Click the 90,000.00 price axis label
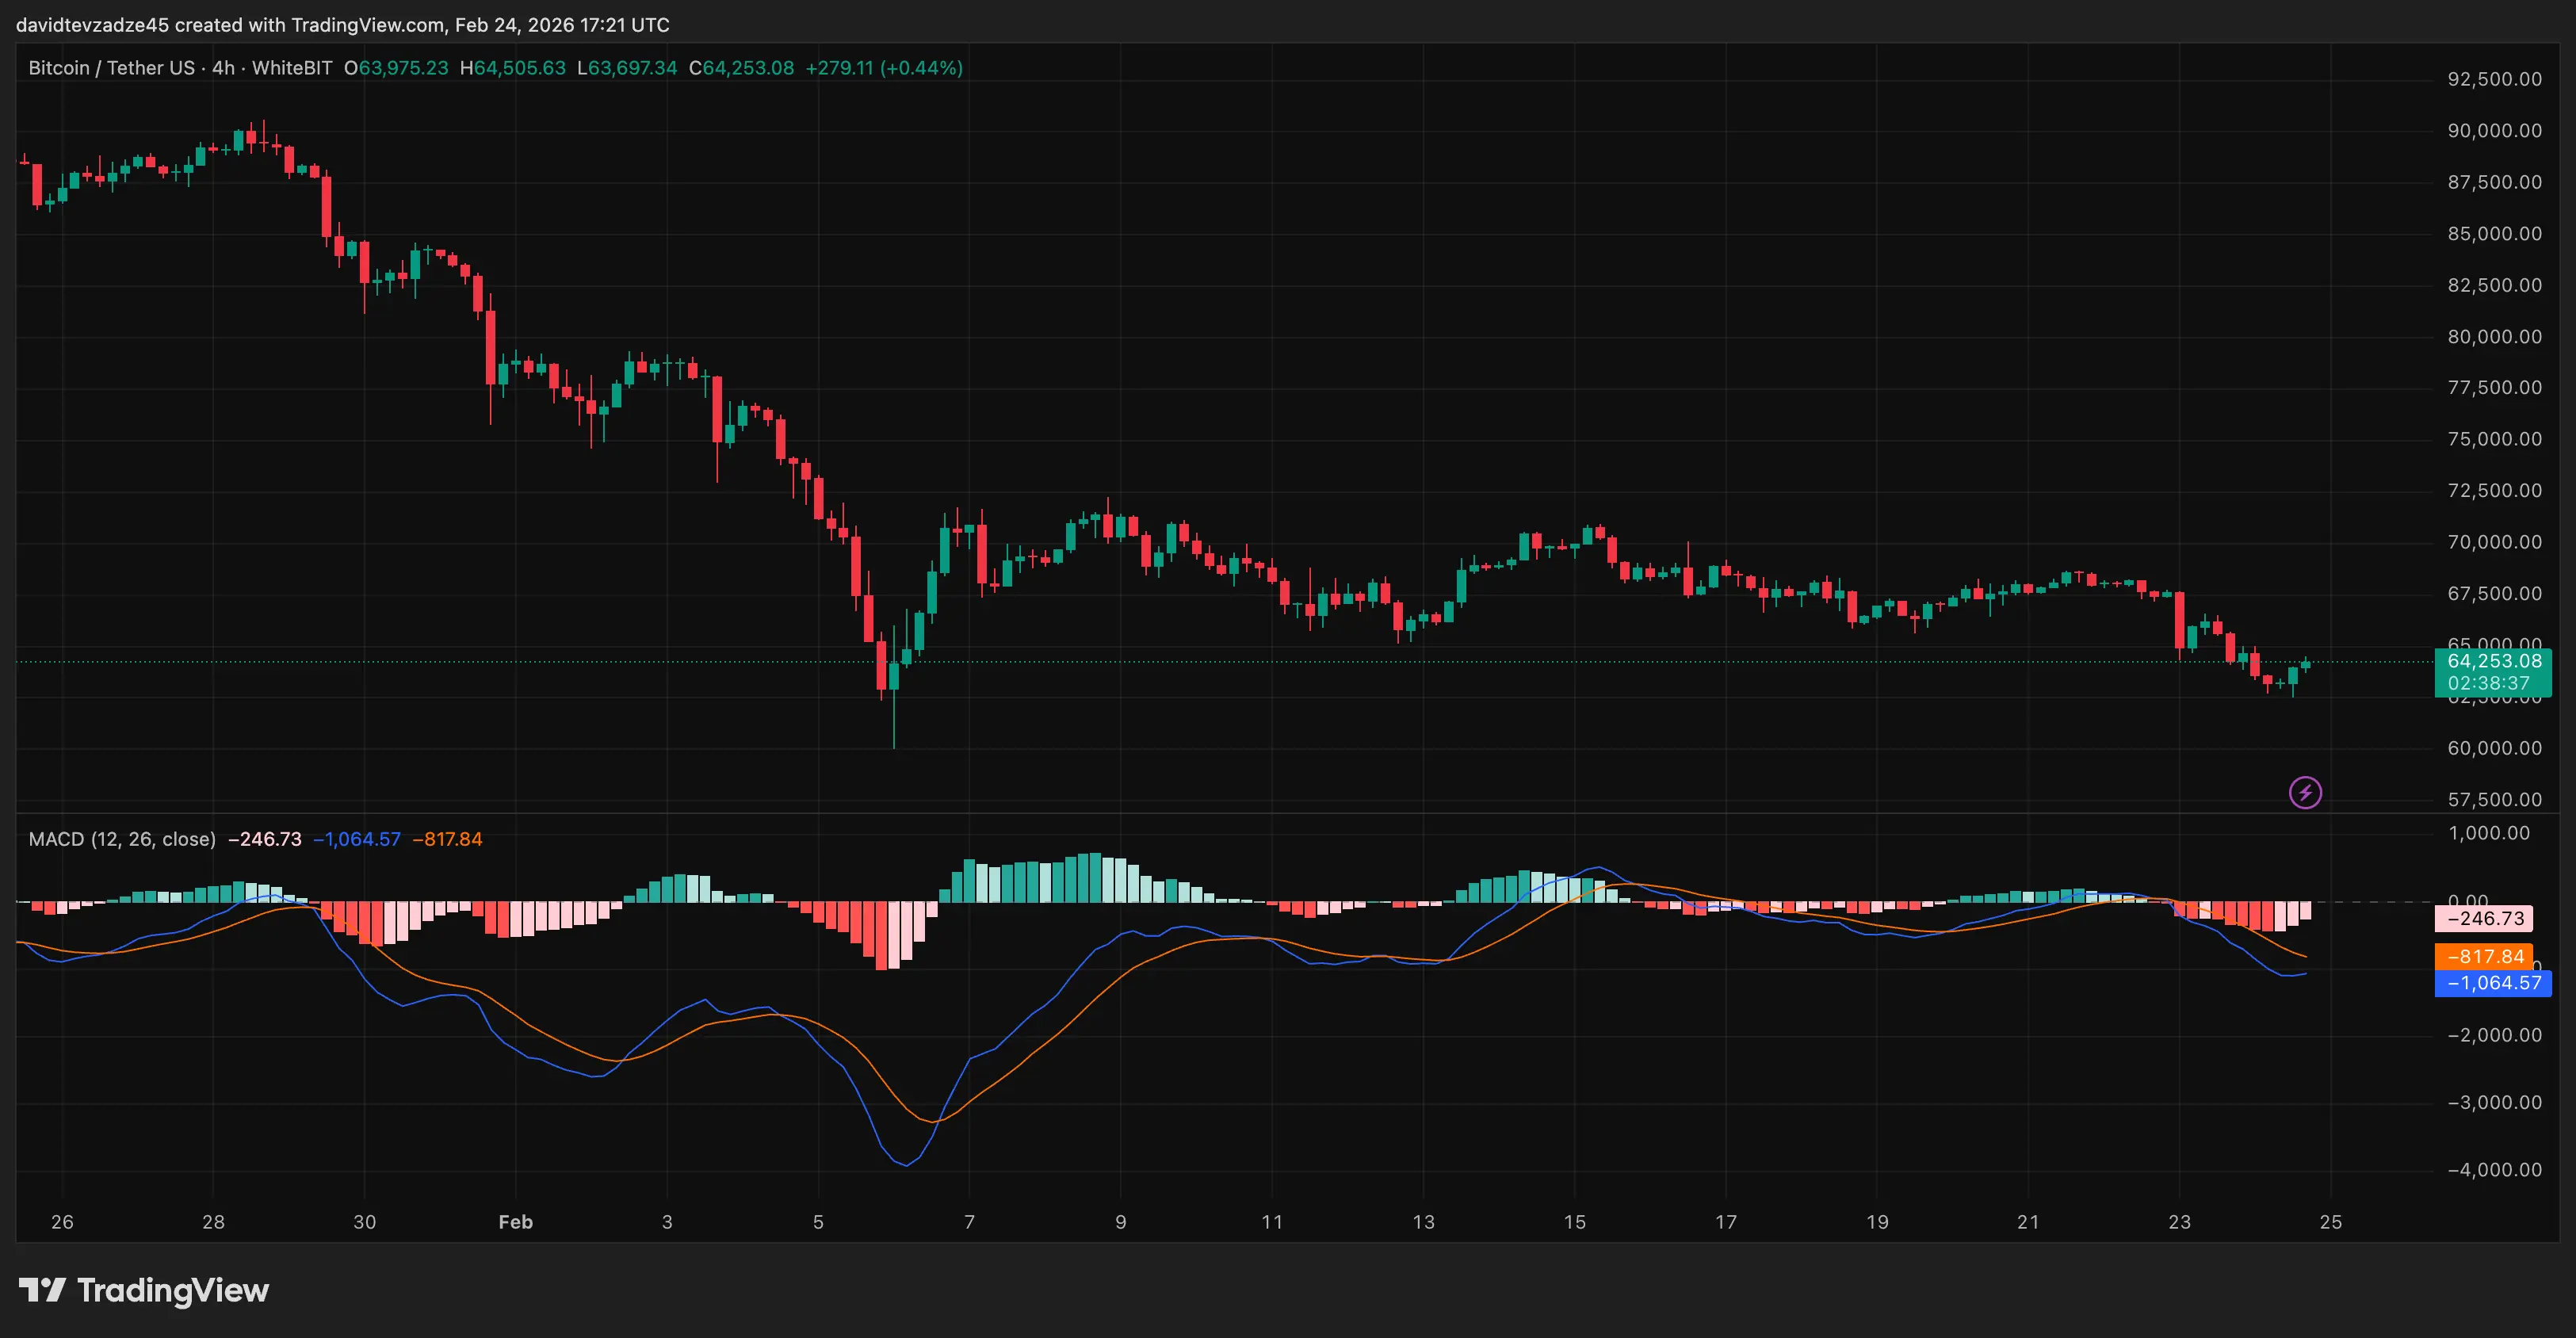 2494,131
